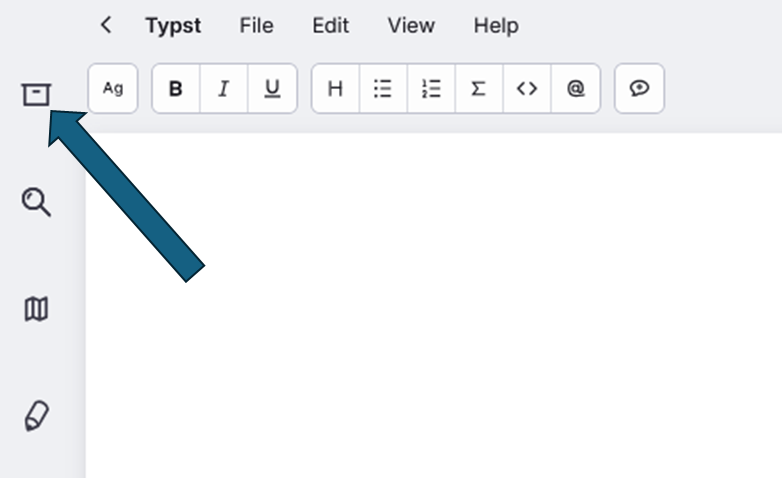Image resolution: width=782 pixels, height=478 pixels.
Task: Open the Files panel in sidebar
Action: click(x=36, y=94)
